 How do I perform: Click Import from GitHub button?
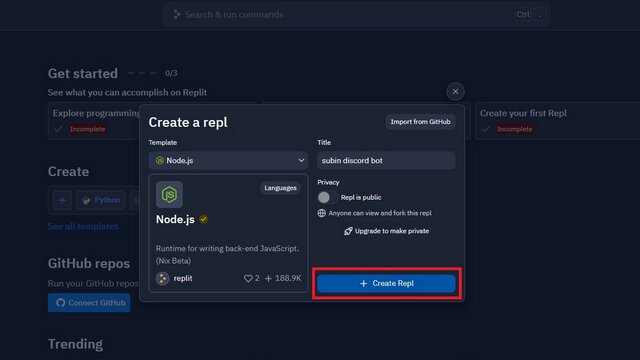click(420, 122)
